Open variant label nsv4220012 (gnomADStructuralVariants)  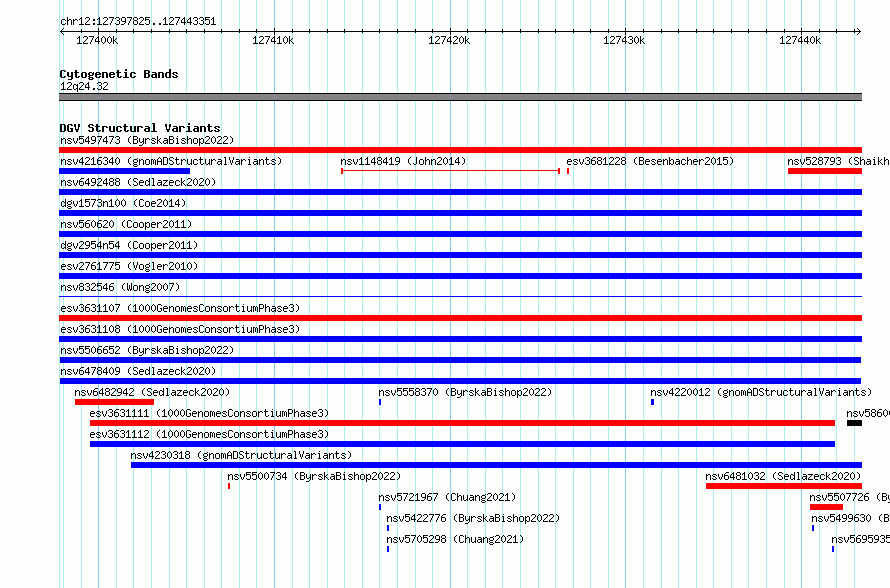761,392
